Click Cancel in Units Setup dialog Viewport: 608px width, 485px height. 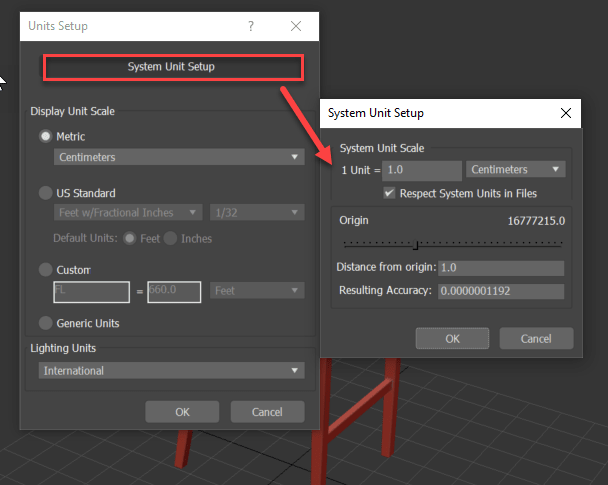pyautogui.click(x=268, y=412)
